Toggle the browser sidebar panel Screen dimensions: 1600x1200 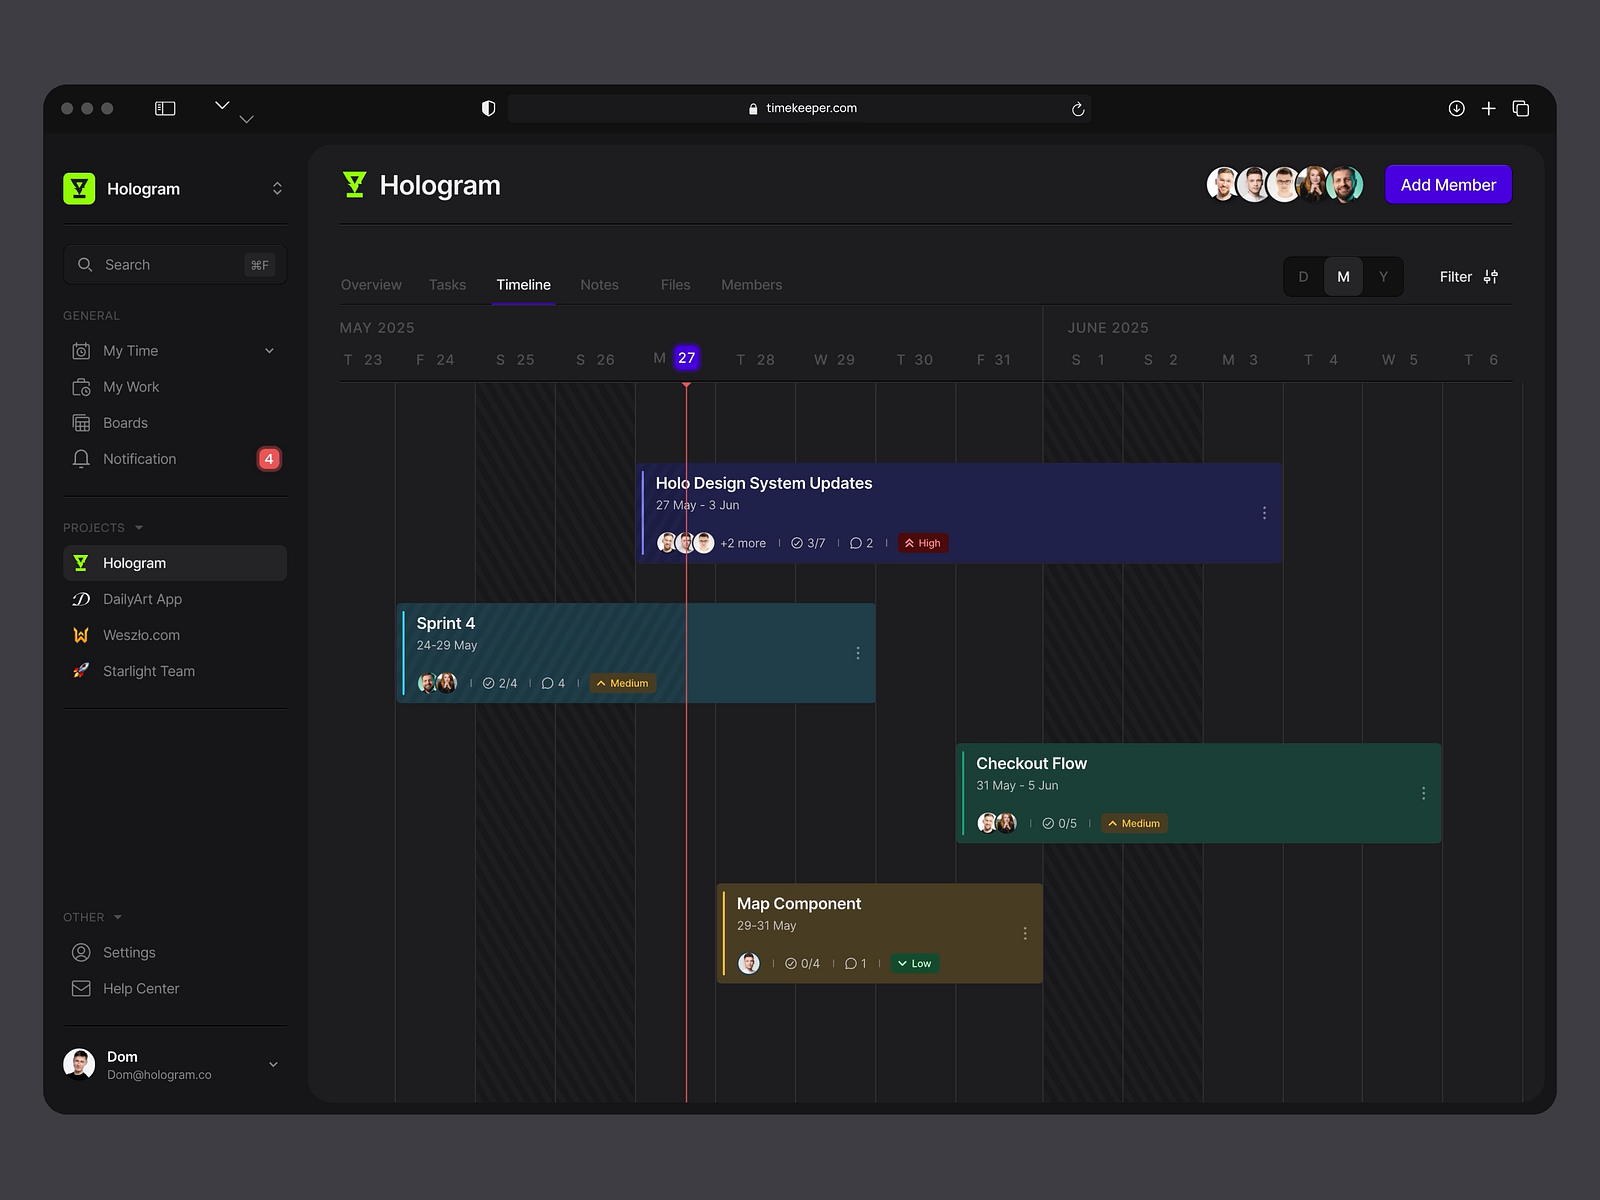point(165,107)
